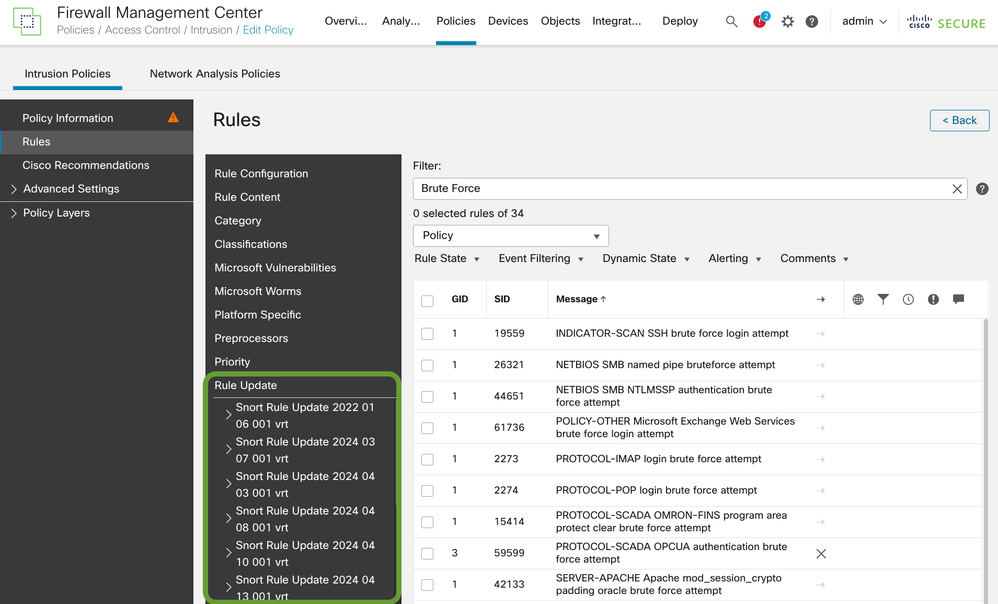
Task: Select the checkbox for SID 2273
Action: [x=427, y=460]
